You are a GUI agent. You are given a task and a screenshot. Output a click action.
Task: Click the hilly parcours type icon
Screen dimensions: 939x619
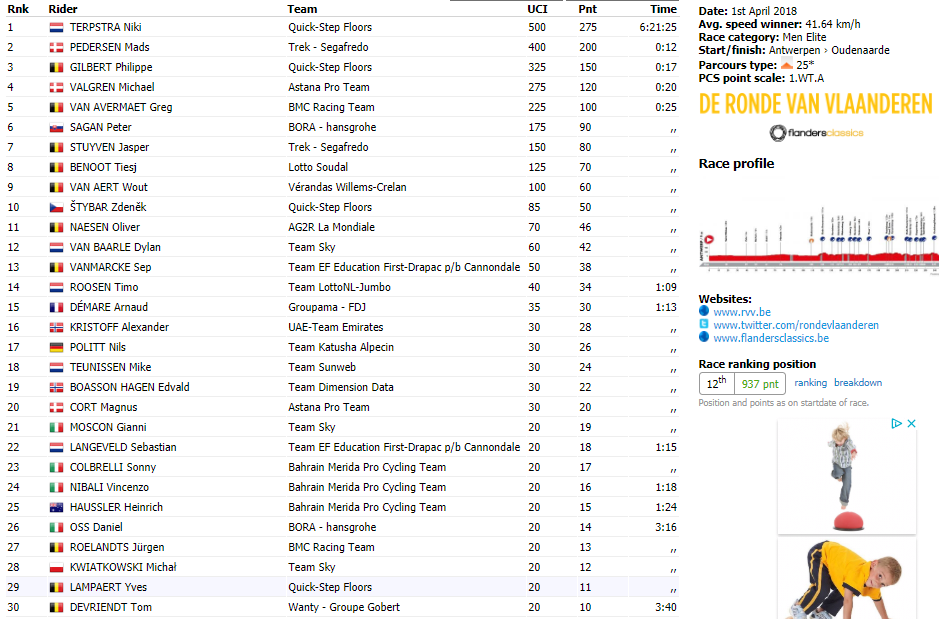point(786,64)
